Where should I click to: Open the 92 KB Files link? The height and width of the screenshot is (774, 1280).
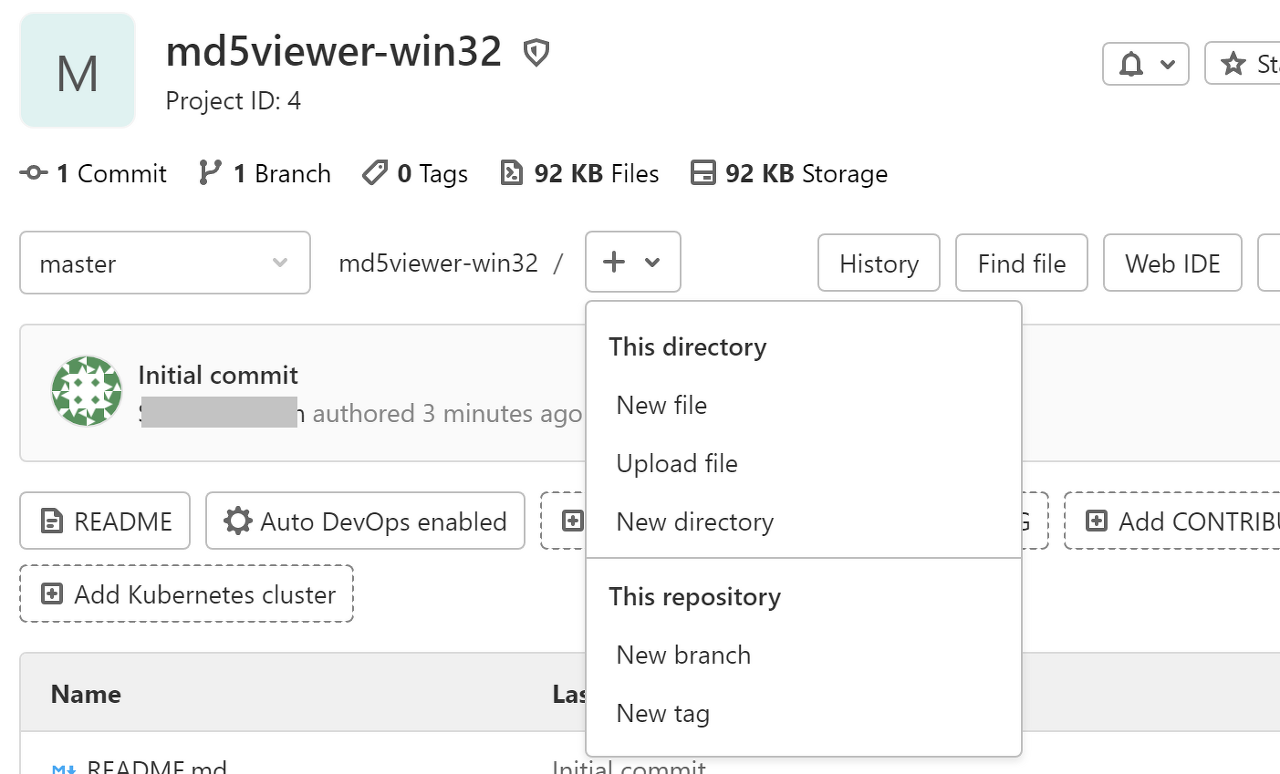(x=580, y=173)
